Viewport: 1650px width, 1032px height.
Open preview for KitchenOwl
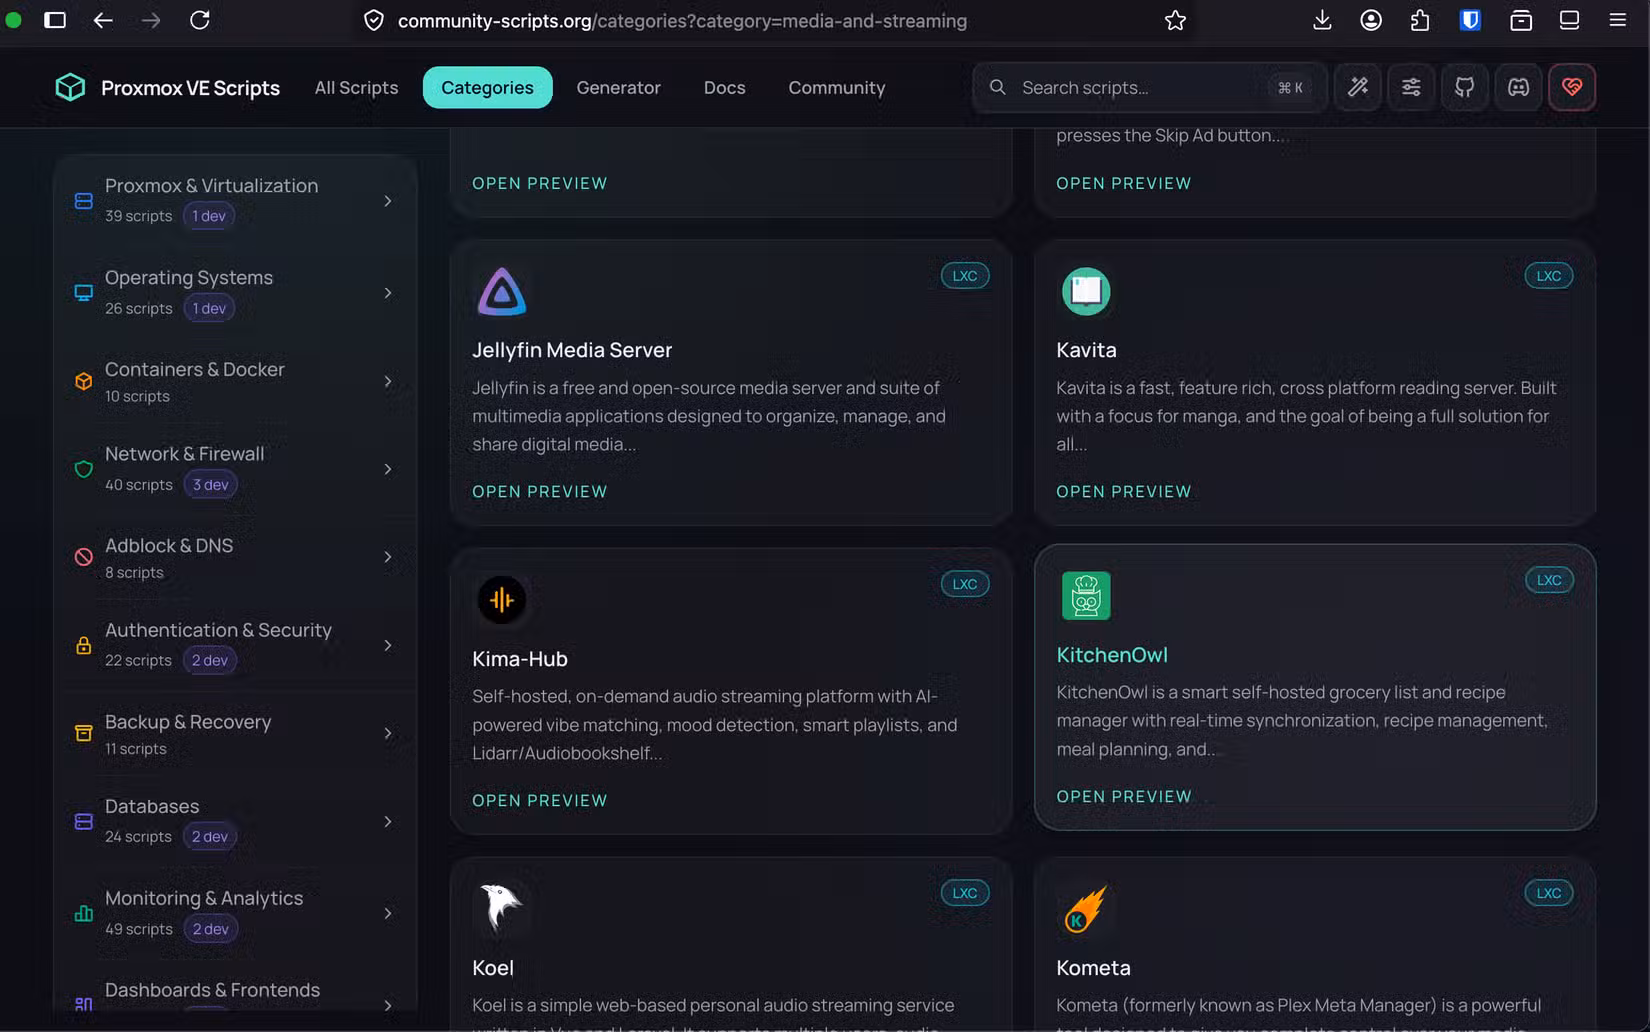1124,796
